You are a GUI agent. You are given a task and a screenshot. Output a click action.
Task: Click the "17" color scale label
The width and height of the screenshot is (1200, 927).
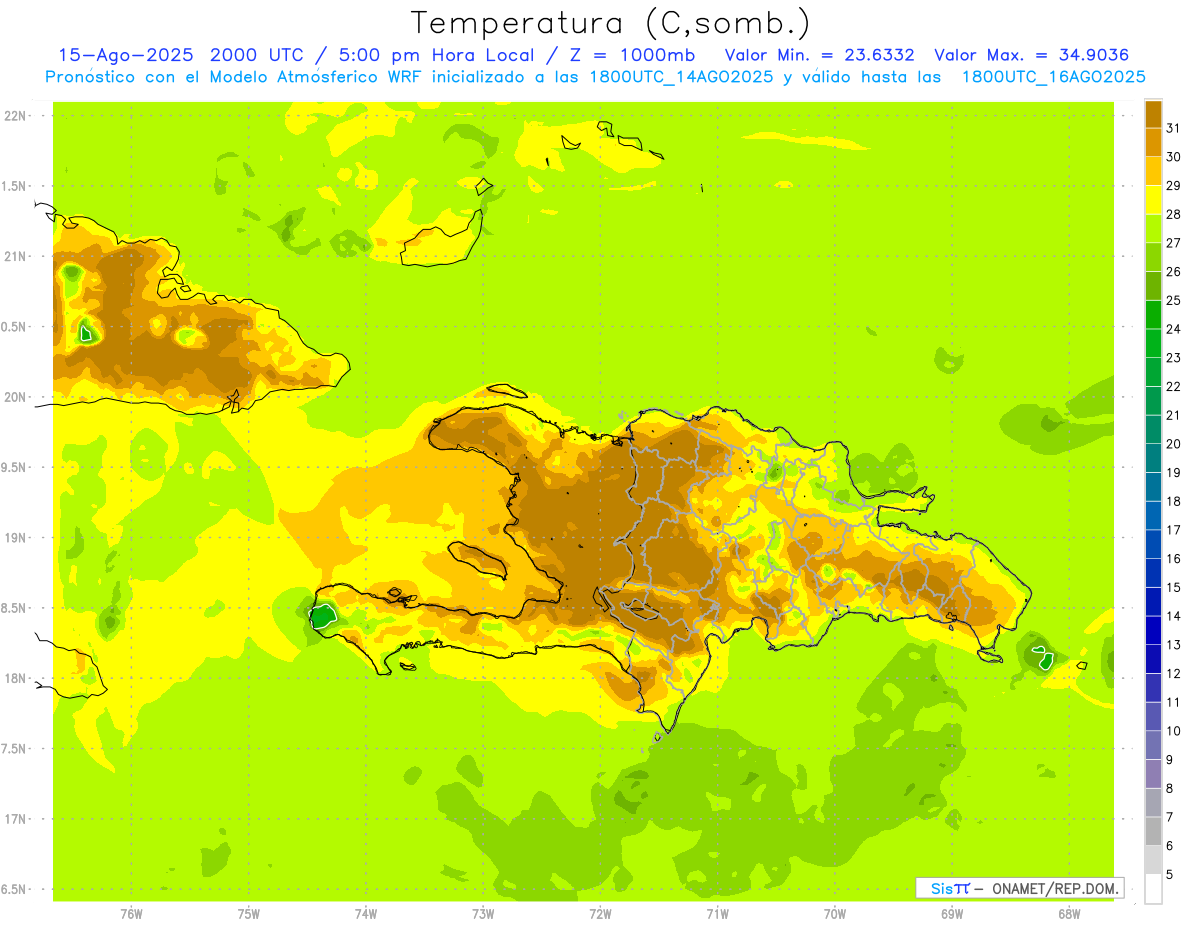point(1174,530)
